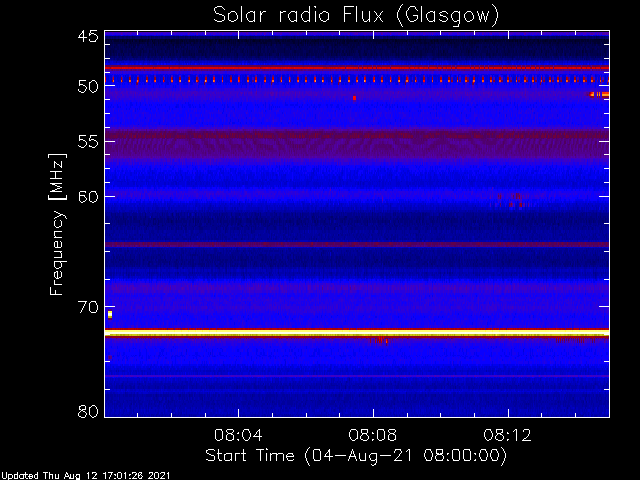Click the 'Frequency [MHz]' vertical axis title
The height and width of the screenshot is (480, 640).
click(x=57, y=224)
